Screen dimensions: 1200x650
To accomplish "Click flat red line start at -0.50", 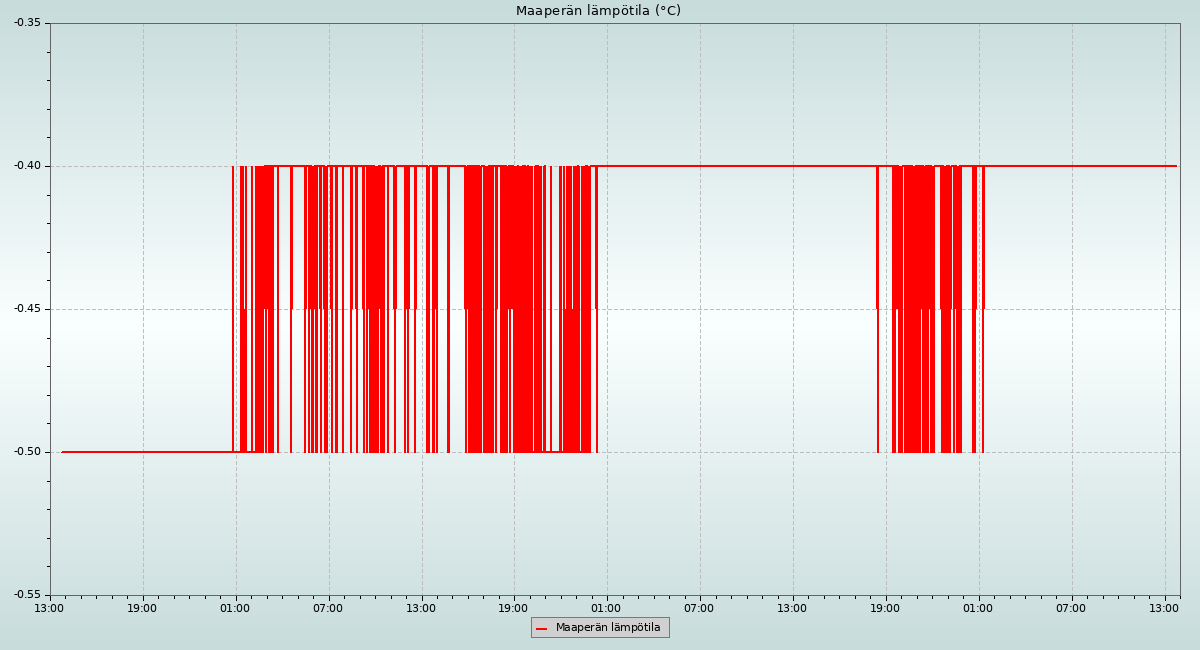I will [x=63, y=452].
